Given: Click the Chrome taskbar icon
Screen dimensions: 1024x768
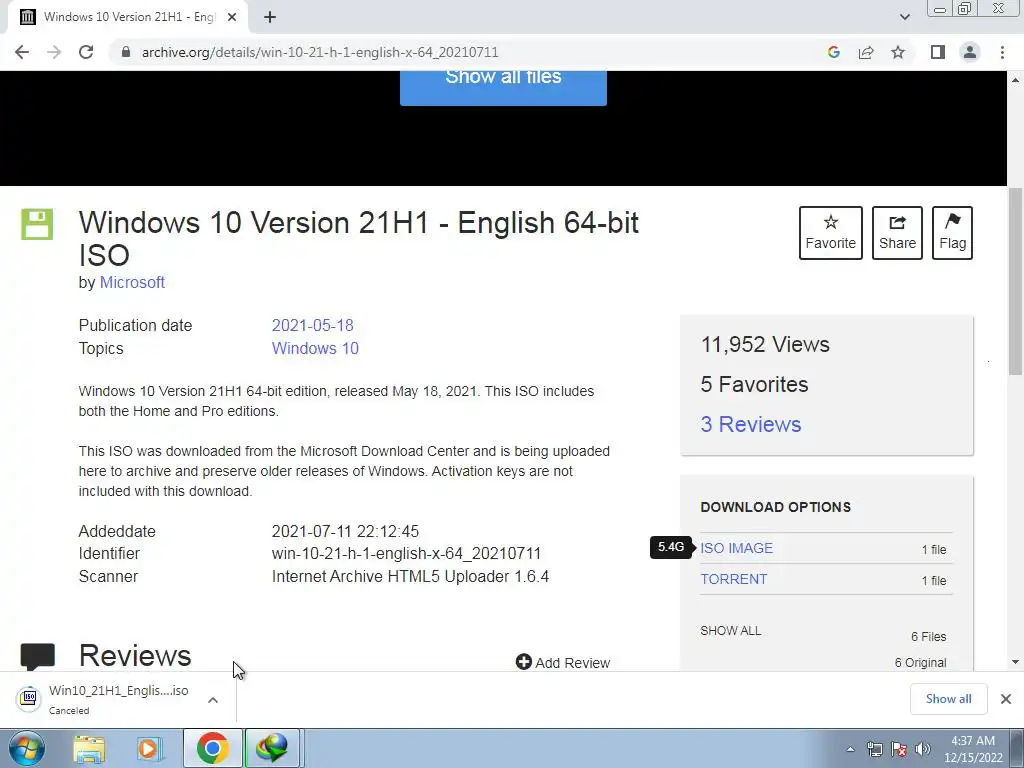Looking at the screenshot, I should click(x=212, y=748).
